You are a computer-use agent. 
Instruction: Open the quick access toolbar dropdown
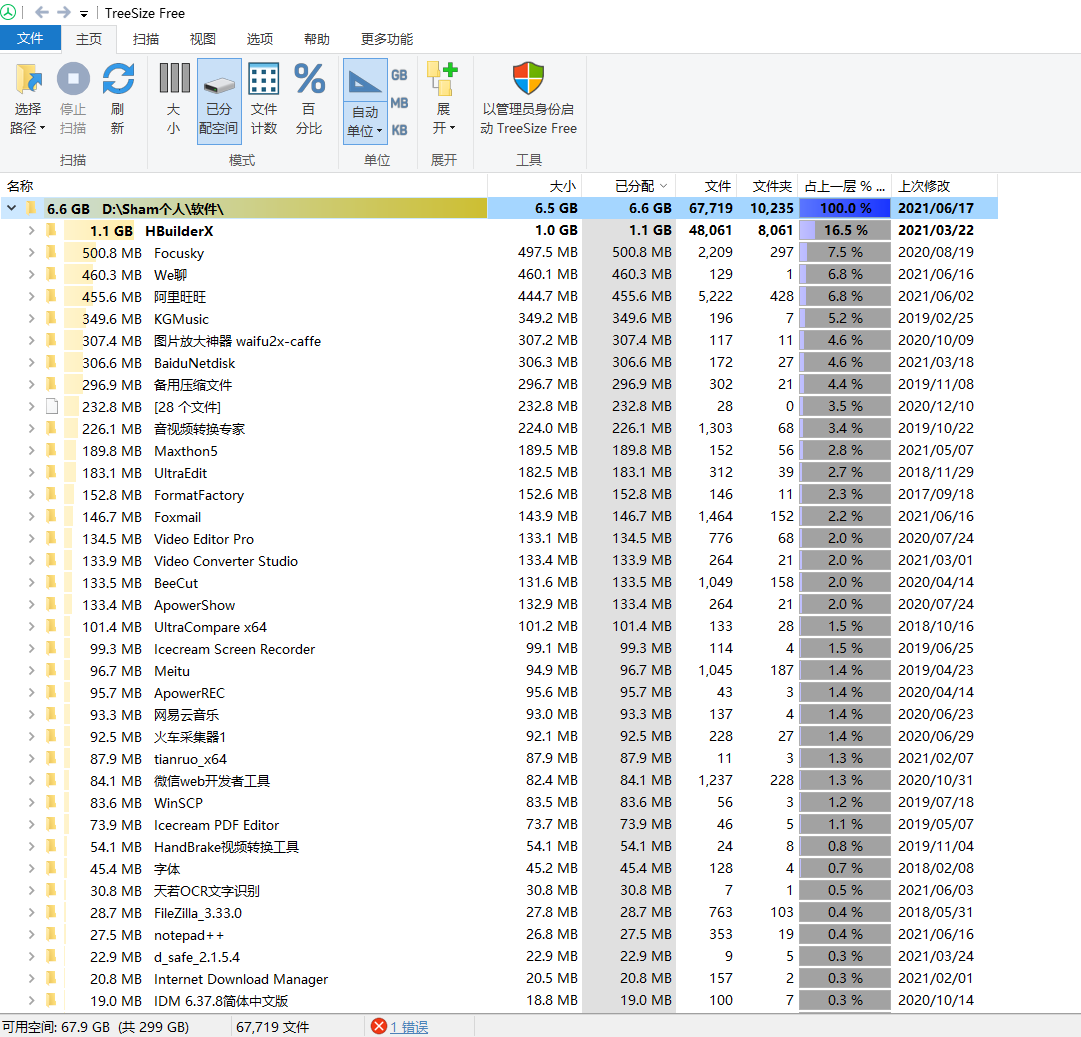coord(83,13)
